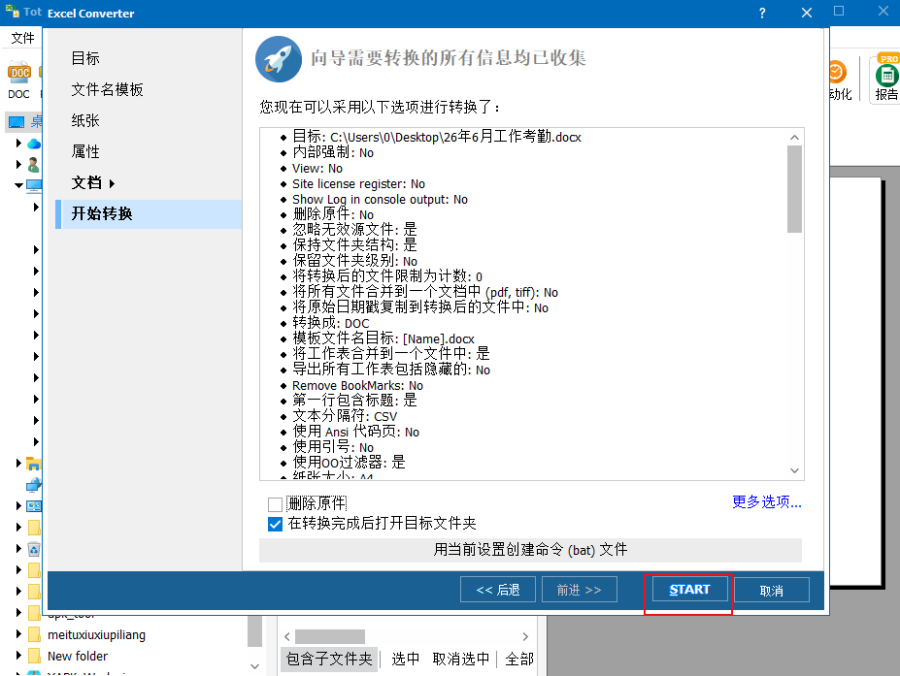This screenshot has width=900, height=676.
Task: Open the 报告 report icon in main window
Action: click(x=887, y=76)
